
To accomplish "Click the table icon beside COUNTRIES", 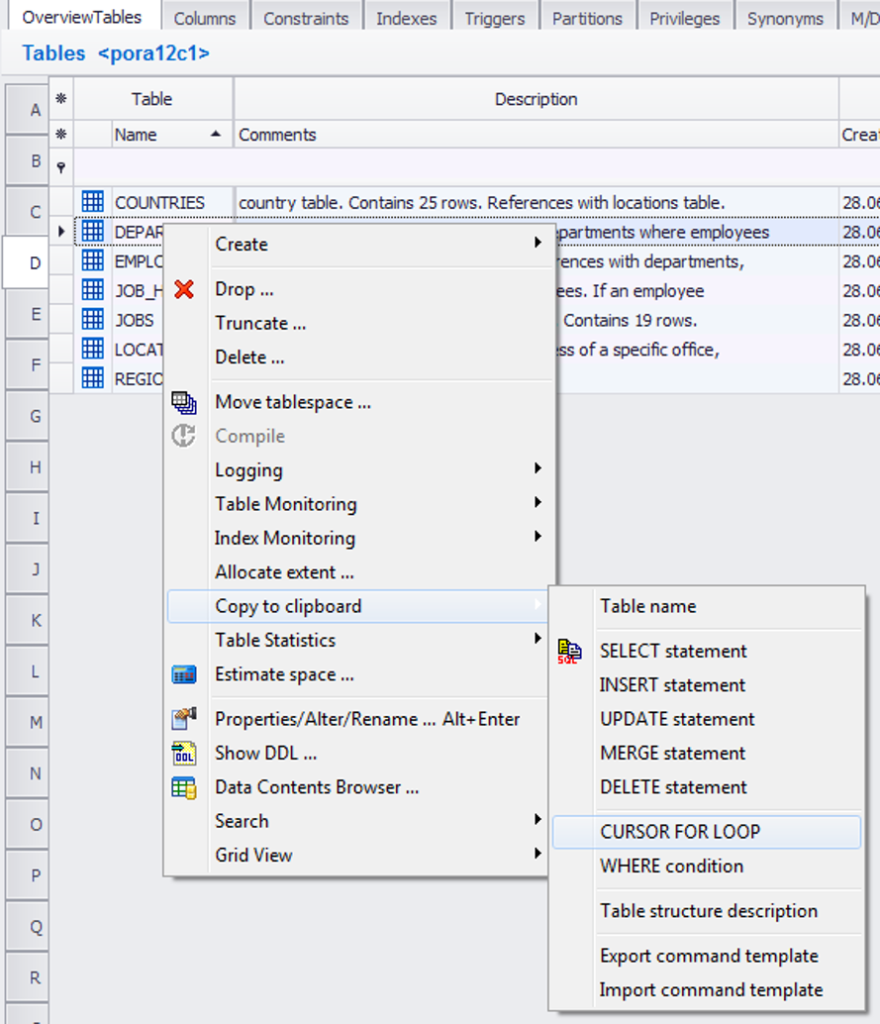I will point(93,202).
